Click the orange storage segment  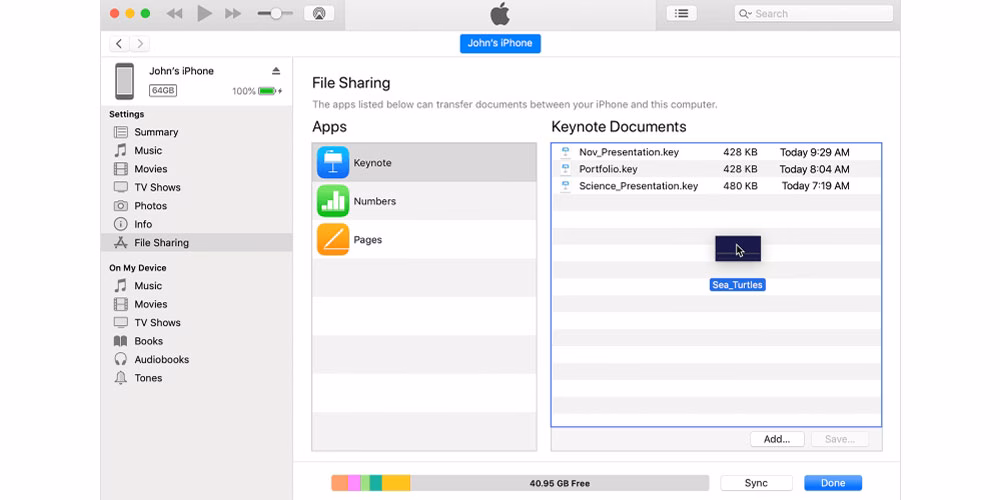pyautogui.click(x=339, y=483)
